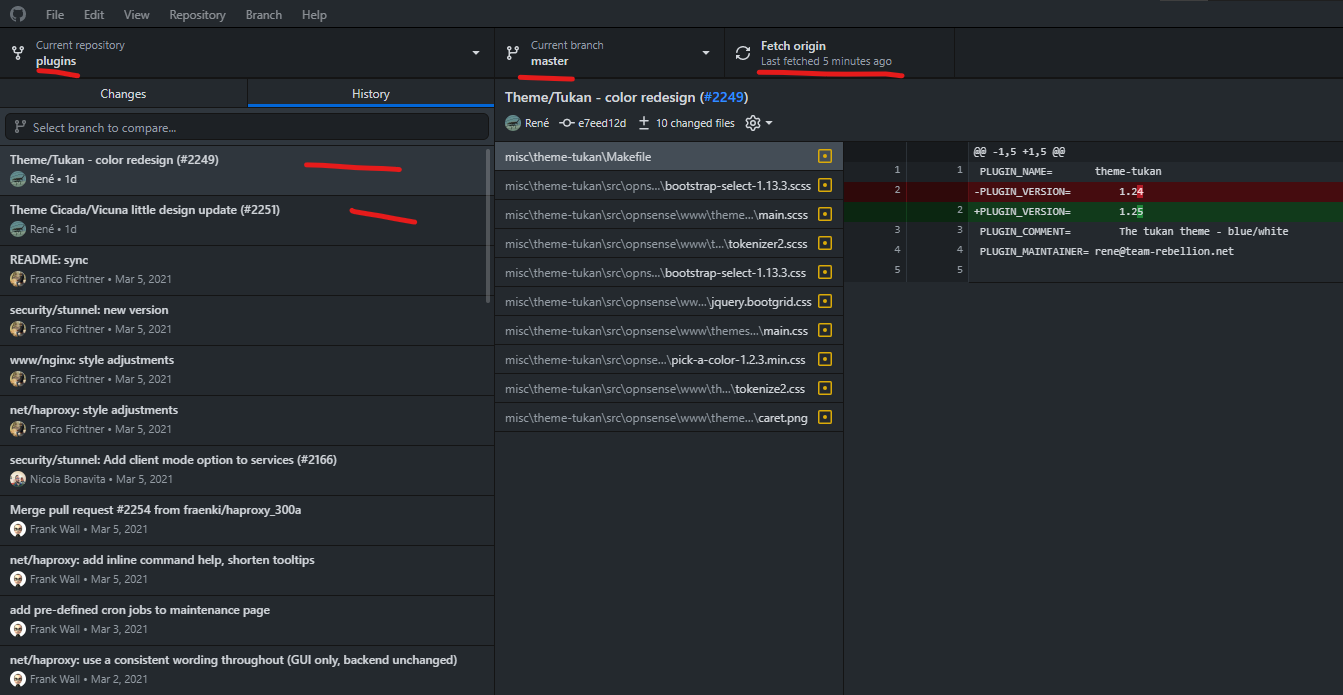Select file misc\theme-tukan\Makefile
The width and height of the screenshot is (1343, 695).
point(668,156)
